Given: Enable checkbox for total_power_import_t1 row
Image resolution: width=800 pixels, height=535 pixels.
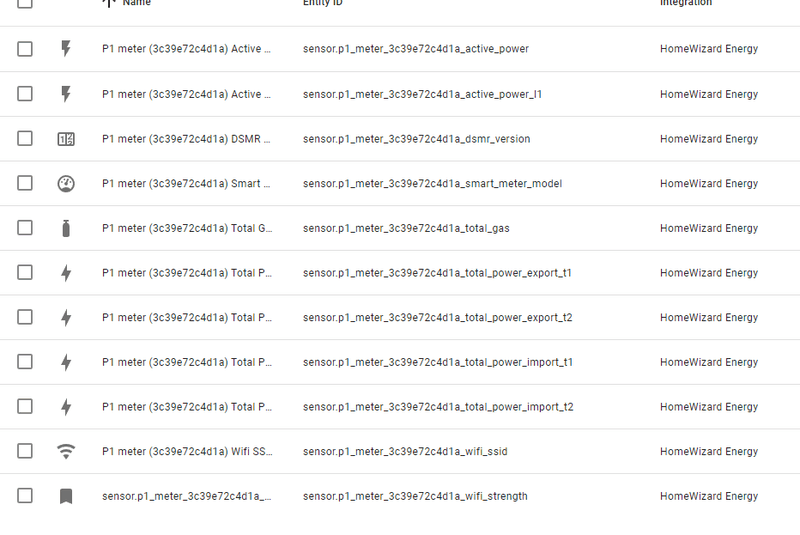Looking at the screenshot, I should tap(25, 362).
